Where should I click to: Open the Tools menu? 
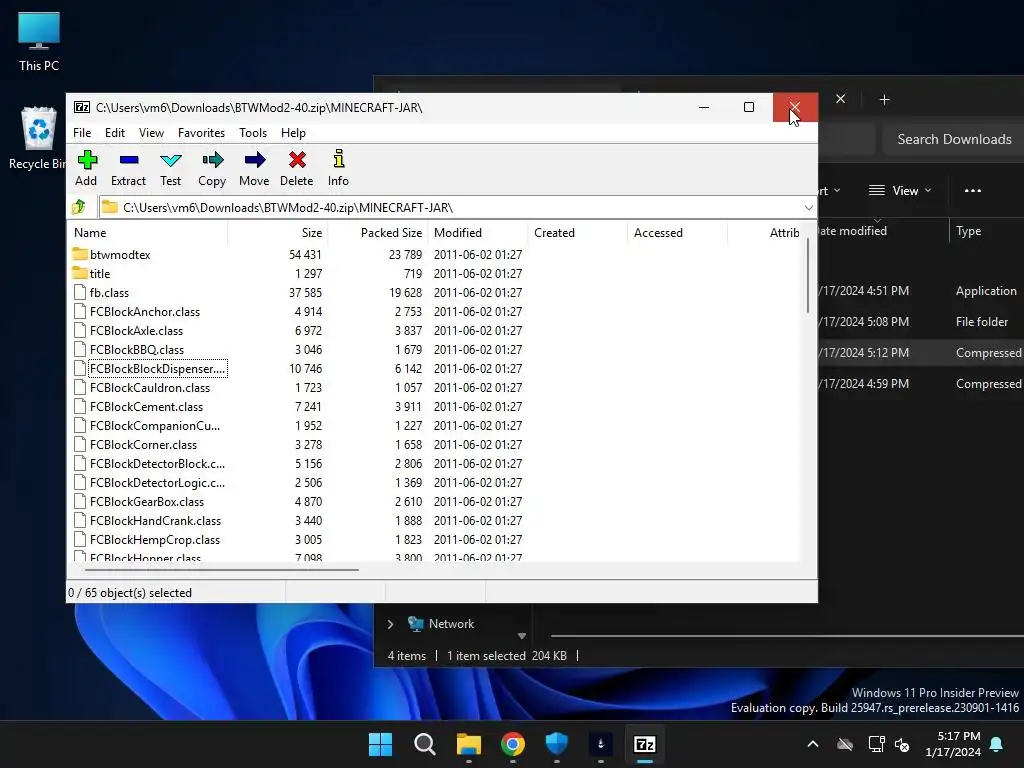[x=253, y=133]
